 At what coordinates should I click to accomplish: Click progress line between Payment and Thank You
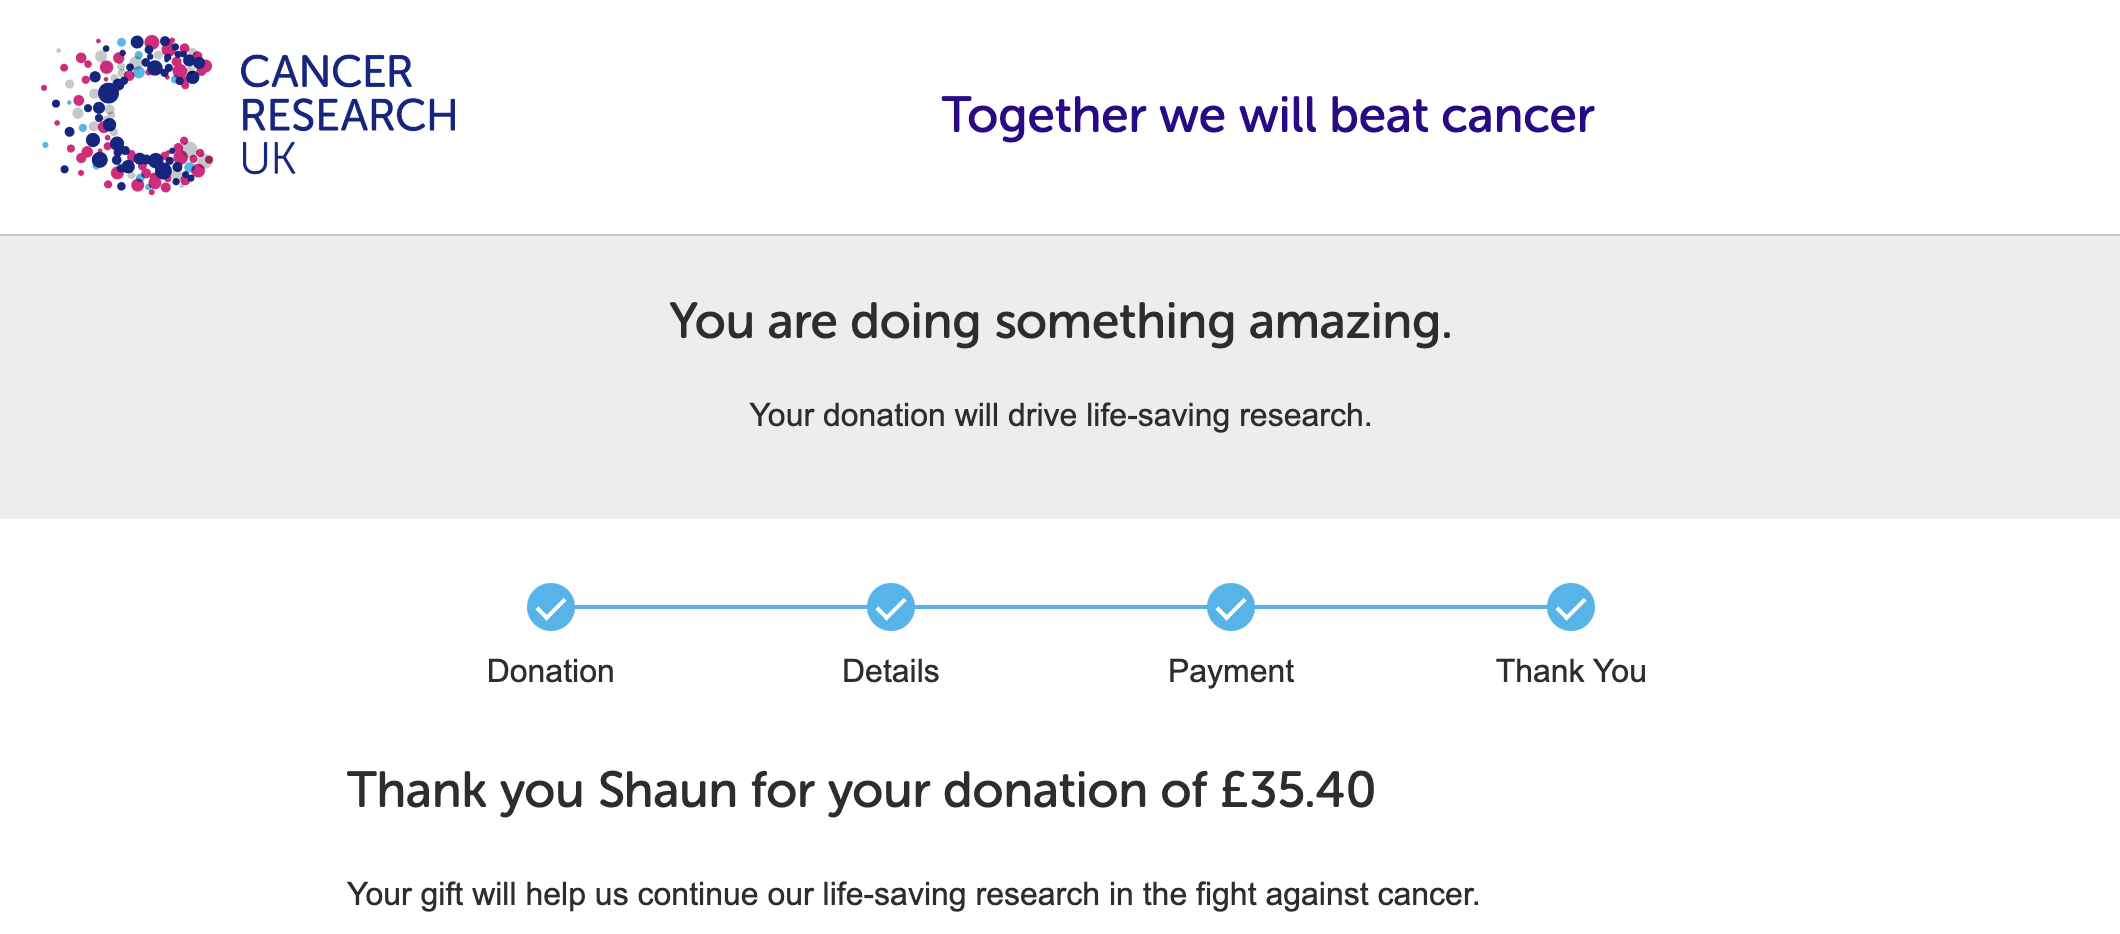point(1401,607)
